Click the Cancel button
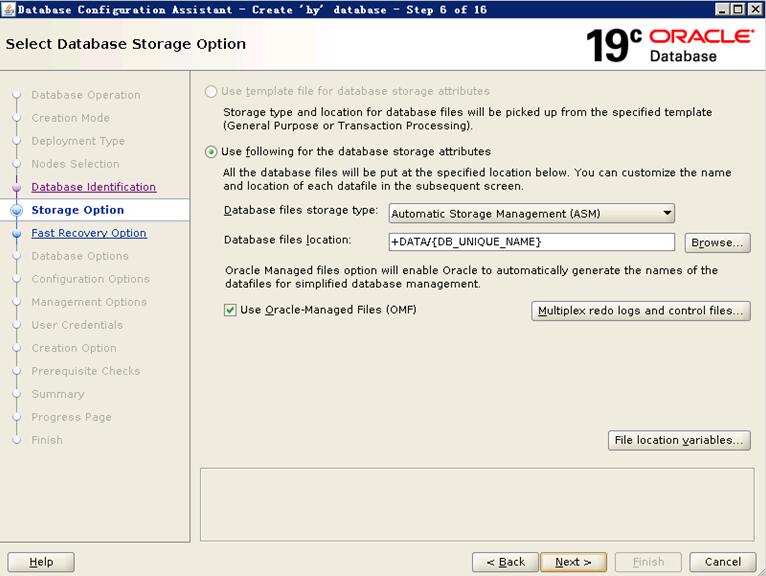This screenshot has height=576, width=766. pyautogui.click(x=723, y=562)
